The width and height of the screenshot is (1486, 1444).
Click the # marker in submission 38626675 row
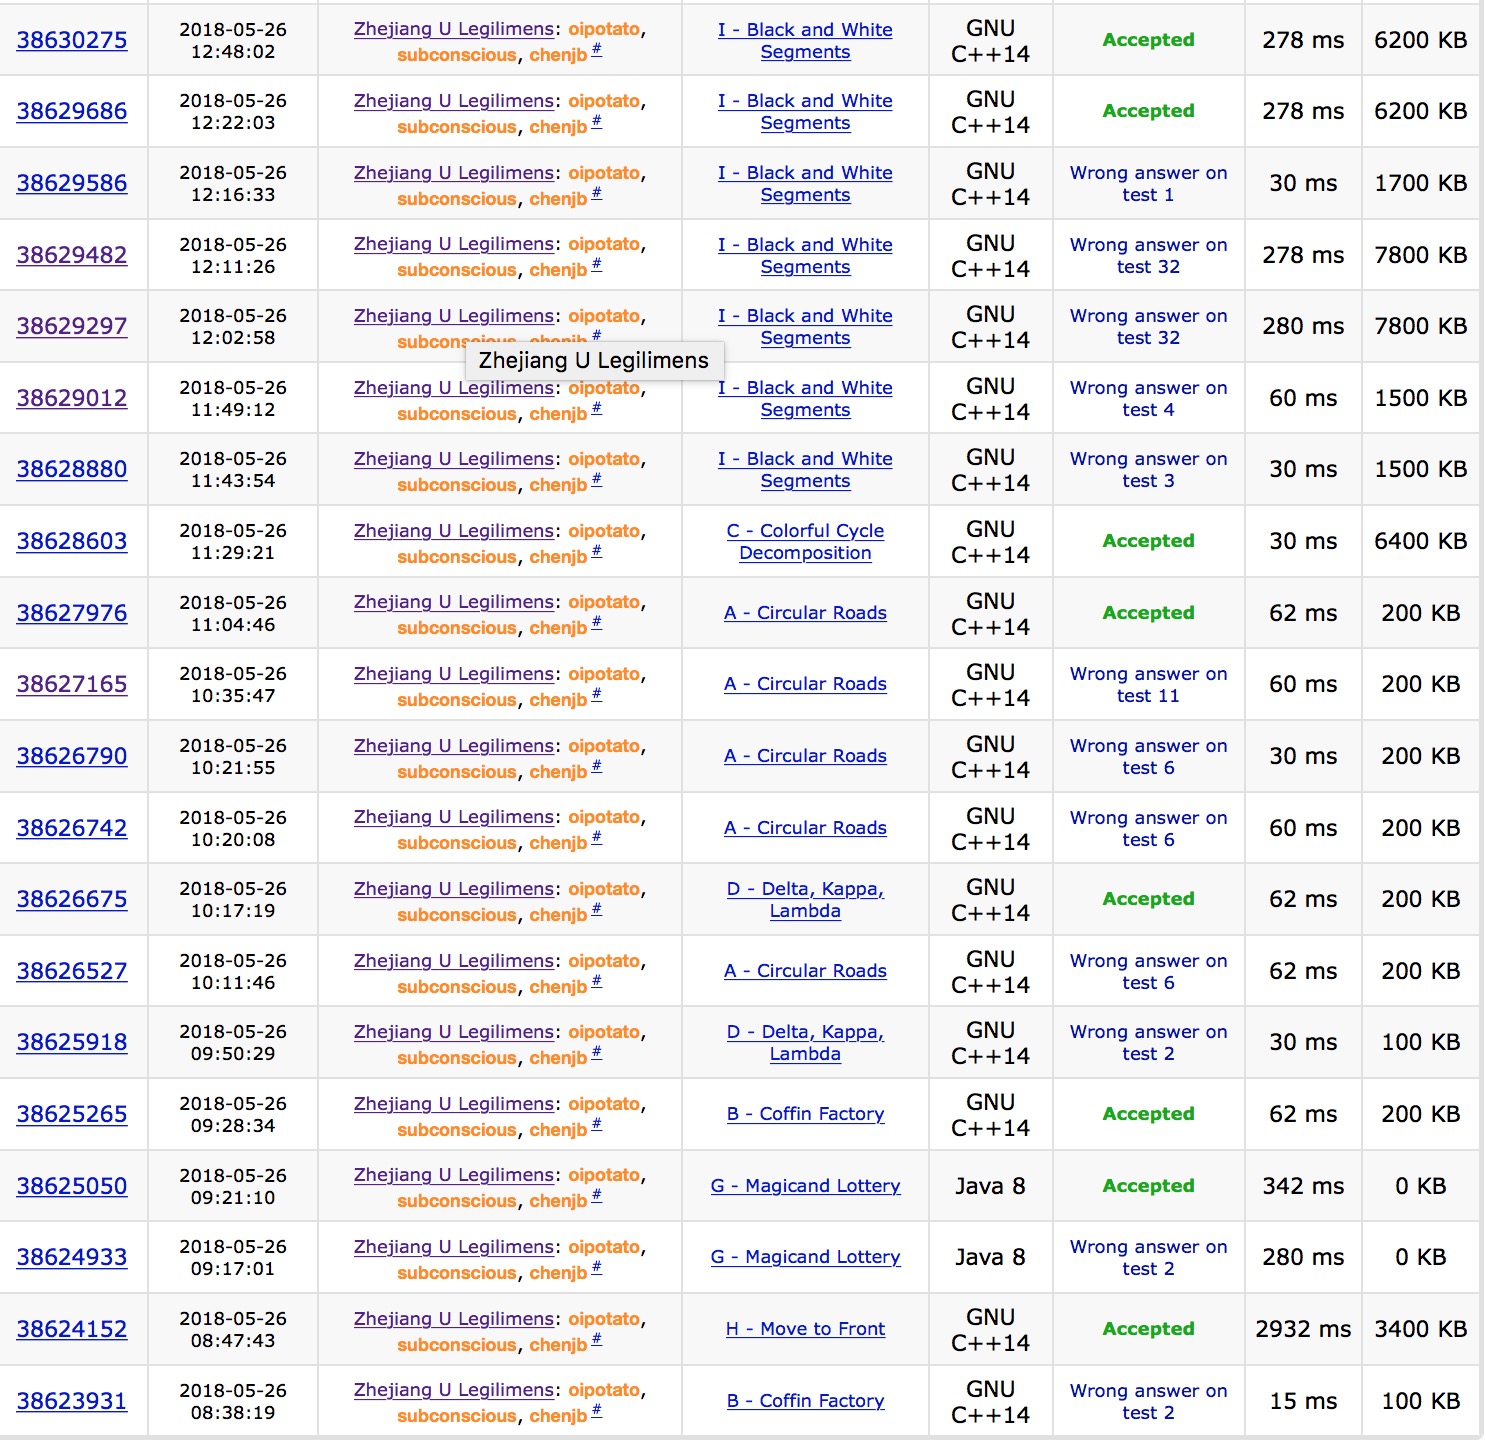(x=596, y=910)
